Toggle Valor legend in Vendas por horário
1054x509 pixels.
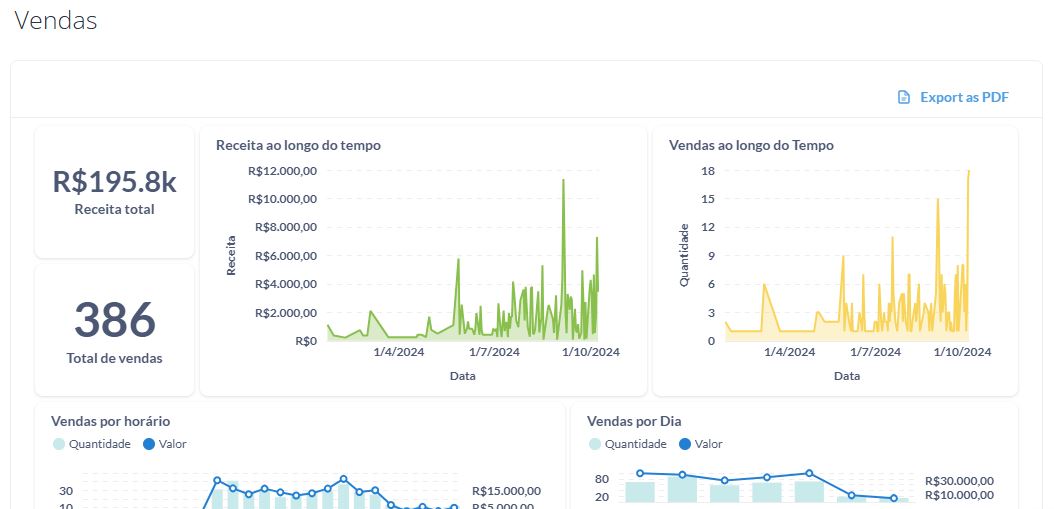tap(165, 444)
